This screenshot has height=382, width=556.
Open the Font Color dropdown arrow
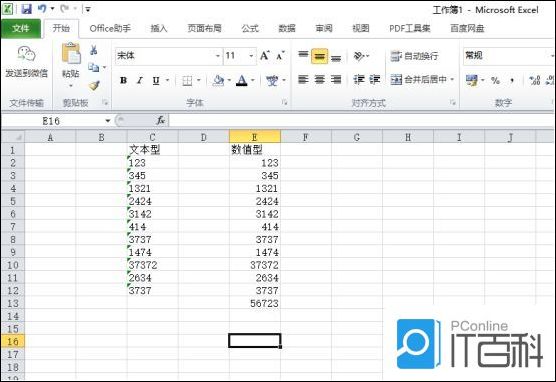pyautogui.click(x=253, y=81)
